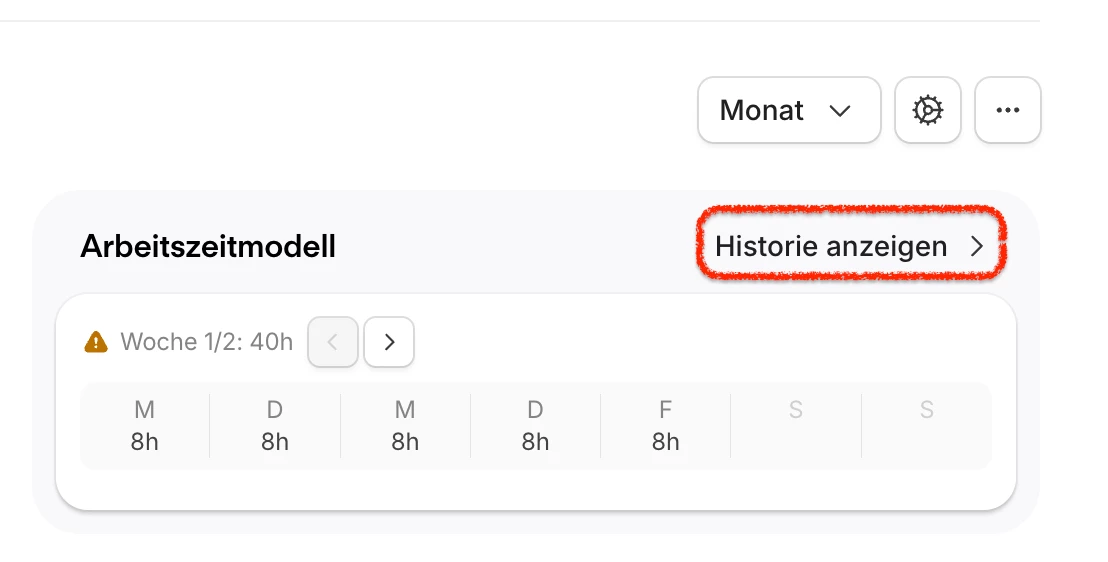The image size is (1108, 562).
Task: Click the Arbeitszeitmodell heading
Action: (208, 247)
